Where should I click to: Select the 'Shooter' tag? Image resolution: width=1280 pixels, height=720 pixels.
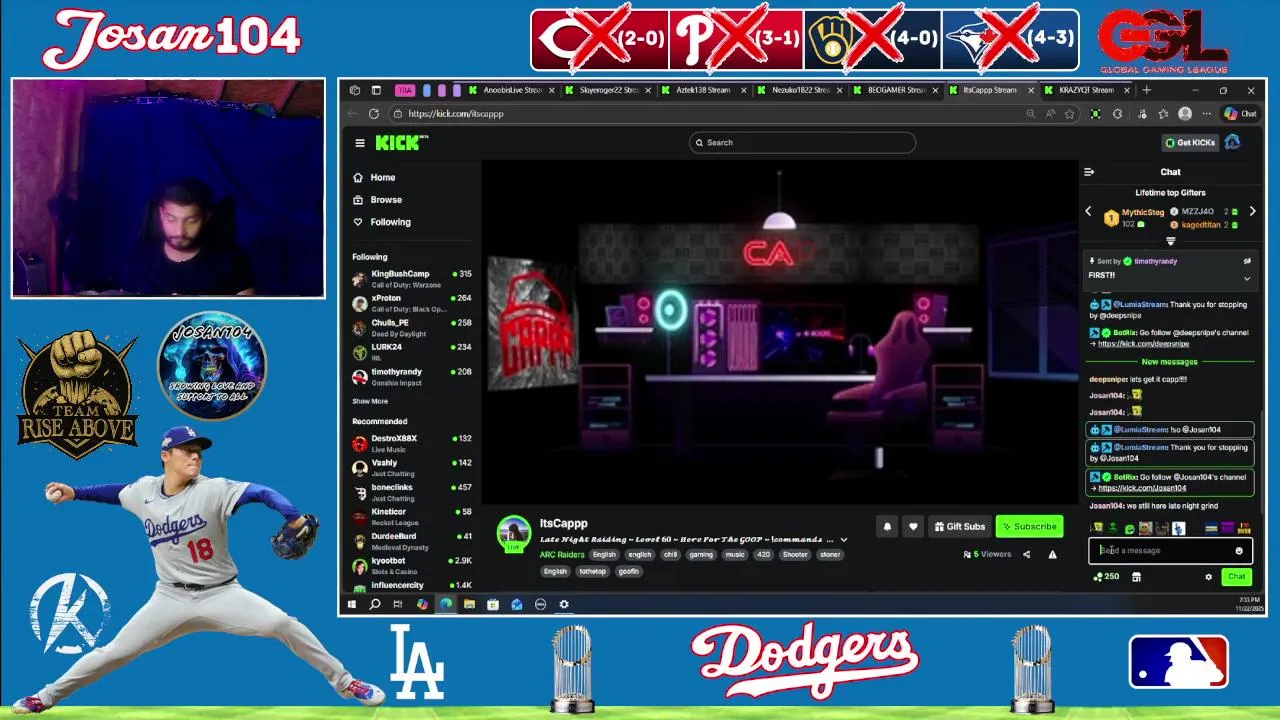[x=795, y=554]
